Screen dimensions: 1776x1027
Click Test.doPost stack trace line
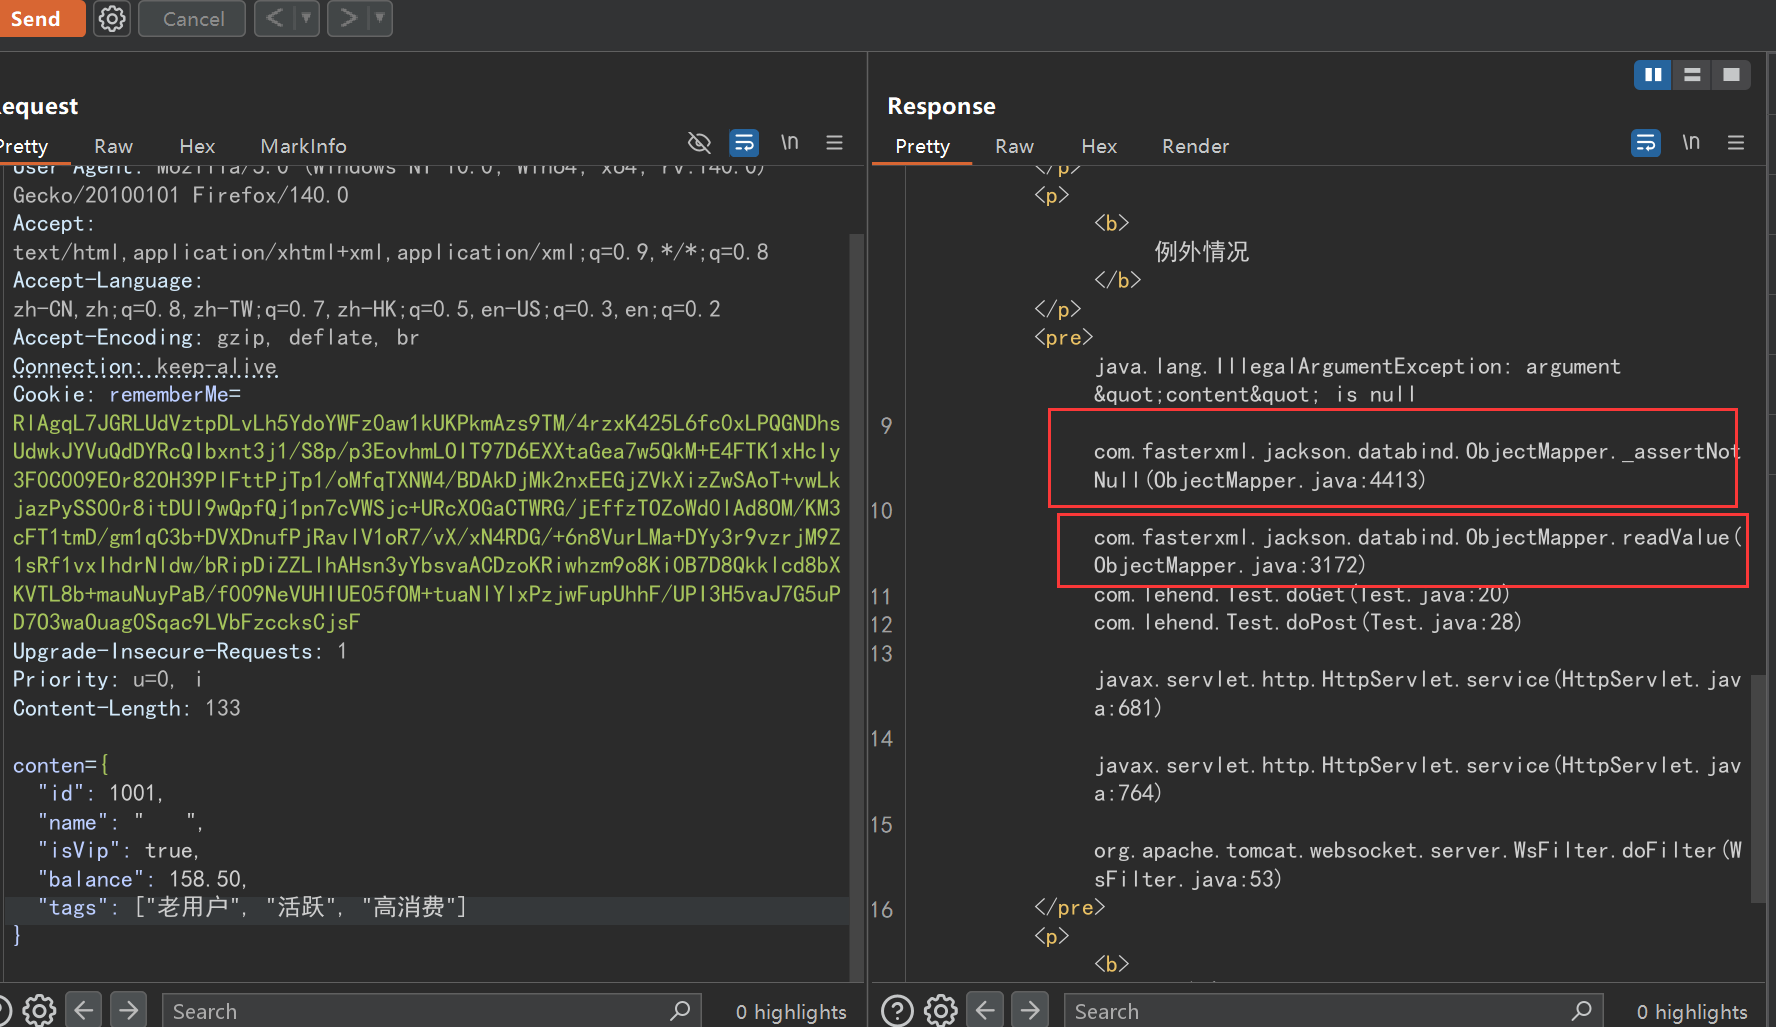click(x=1307, y=623)
